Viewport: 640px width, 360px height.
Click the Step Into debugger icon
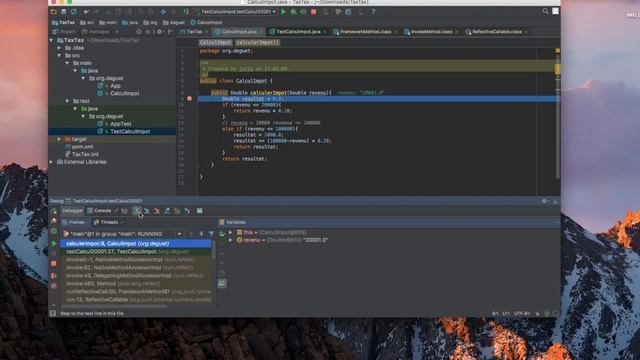(x=147, y=211)
